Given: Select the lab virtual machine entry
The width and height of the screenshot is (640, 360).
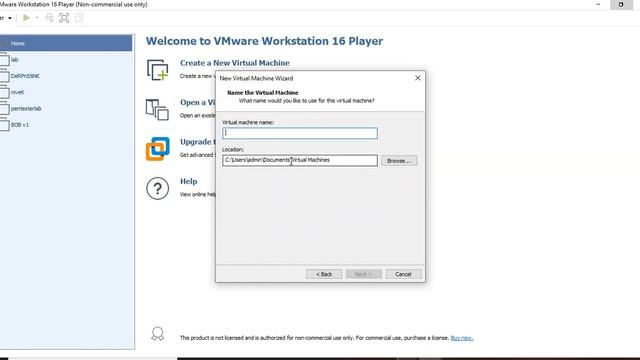Looking at the screenshot, I should [15, 60].
